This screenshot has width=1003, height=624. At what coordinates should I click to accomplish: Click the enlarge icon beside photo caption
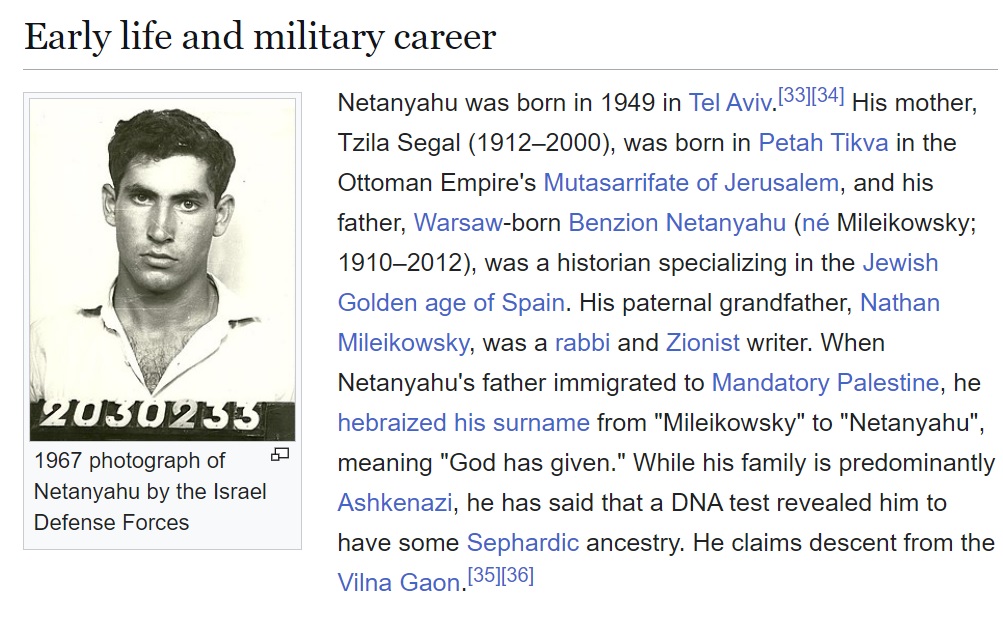tap(280, 455)
